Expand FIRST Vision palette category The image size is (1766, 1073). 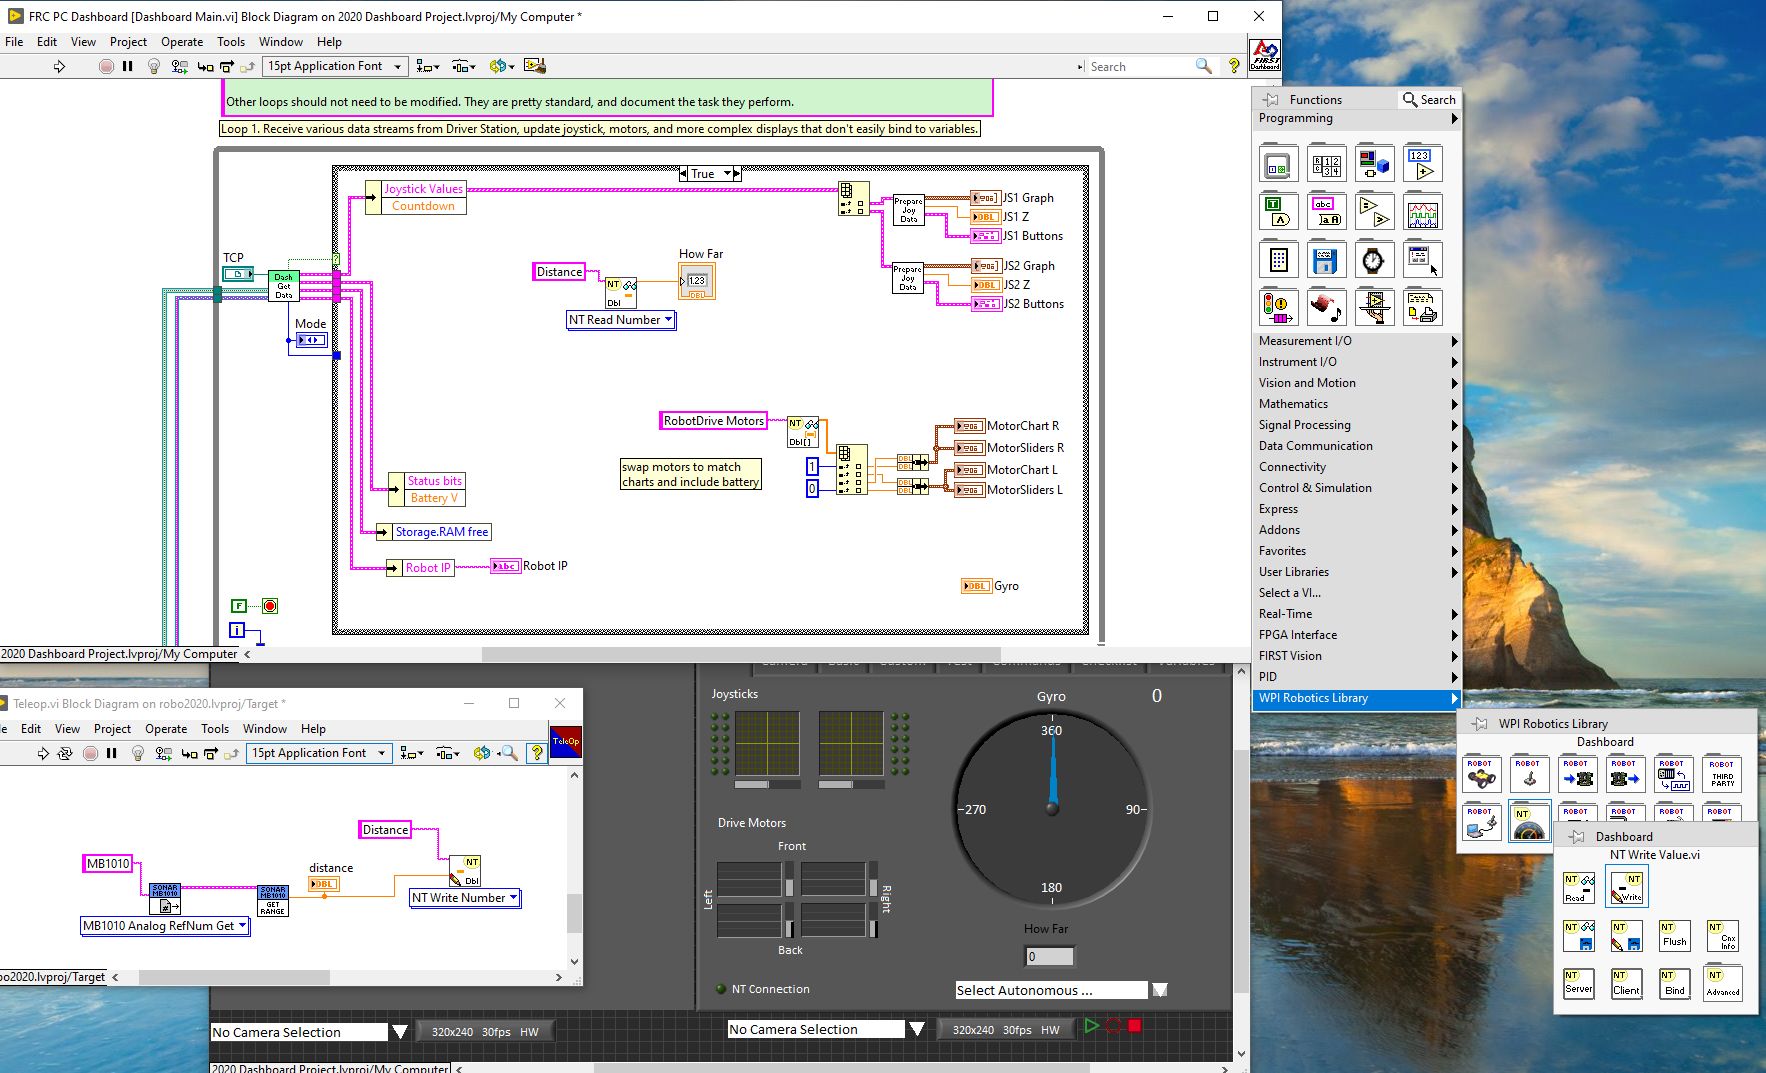pos(1357,656)
